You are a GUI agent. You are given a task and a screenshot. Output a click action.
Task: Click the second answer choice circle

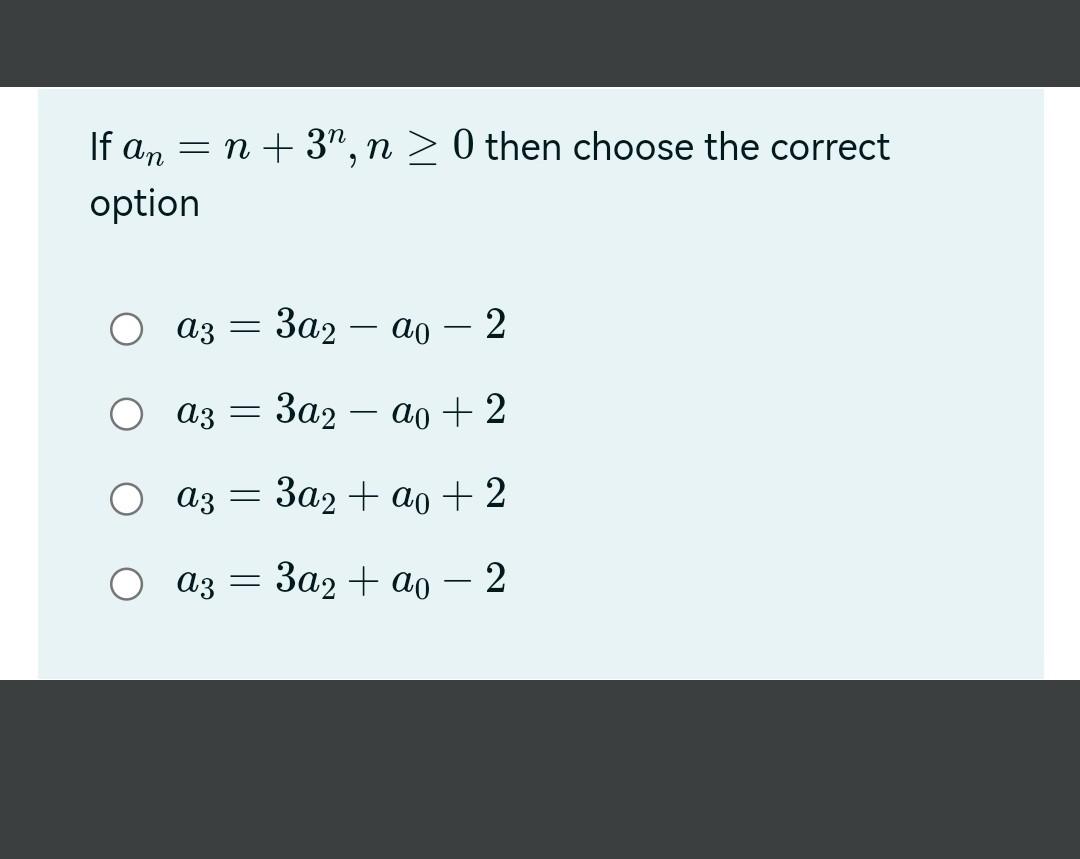[x=126, y=412]
